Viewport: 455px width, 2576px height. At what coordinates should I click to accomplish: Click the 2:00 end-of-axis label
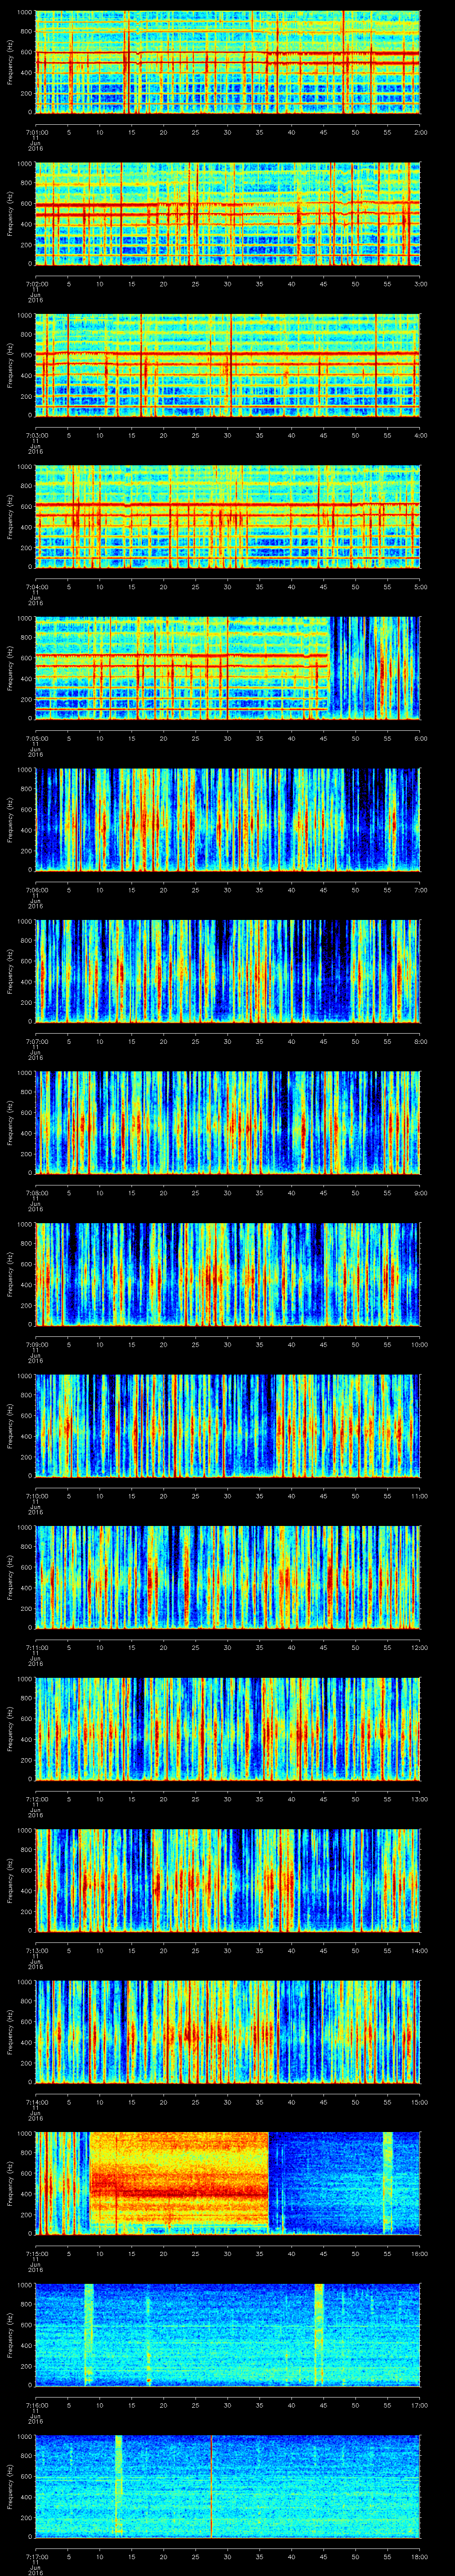420,132
